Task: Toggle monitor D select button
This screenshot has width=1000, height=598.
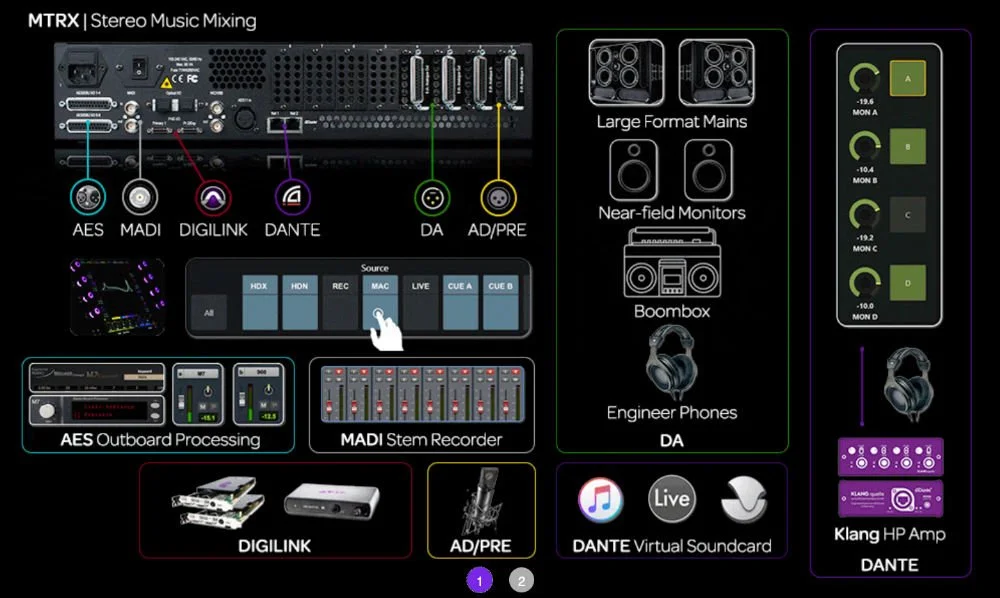Action: point(908,283)
